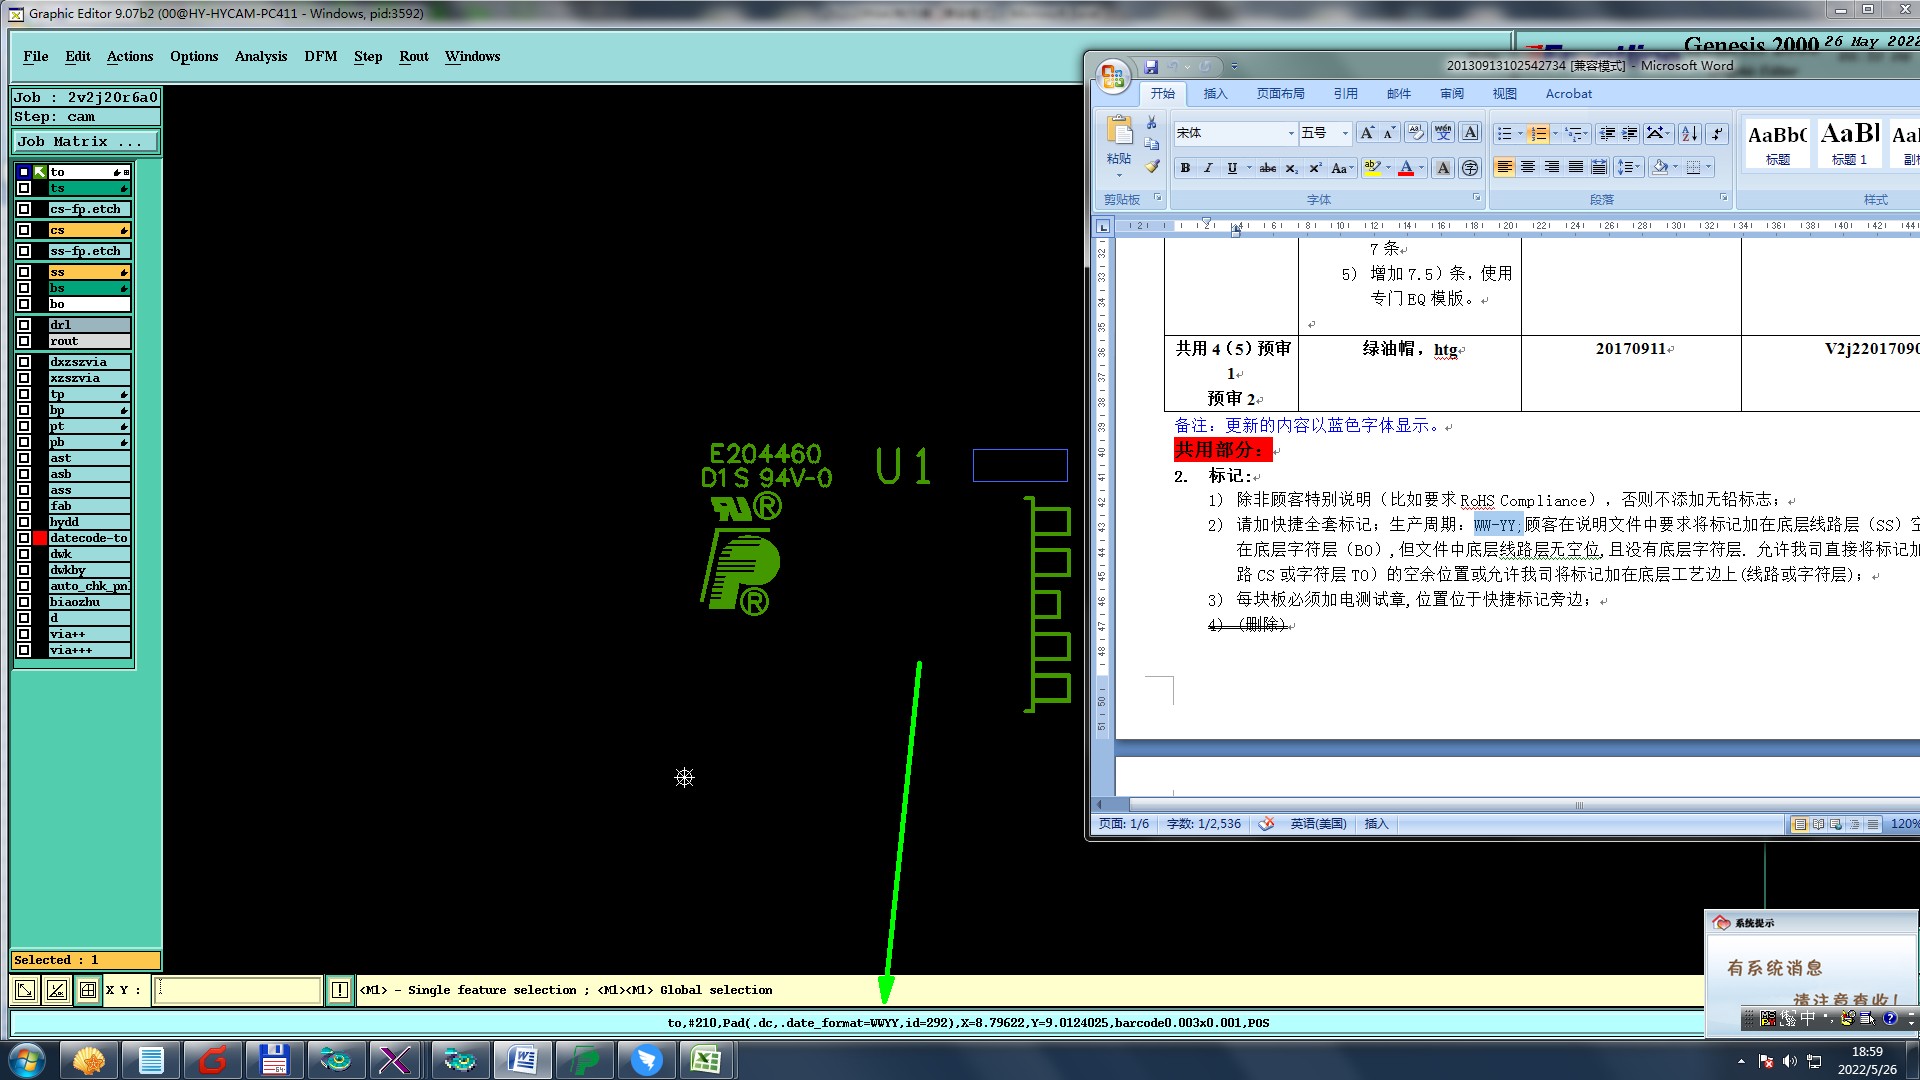Click the Job Matrix button
The image size is (1920, 1080).
click(85, 141)
